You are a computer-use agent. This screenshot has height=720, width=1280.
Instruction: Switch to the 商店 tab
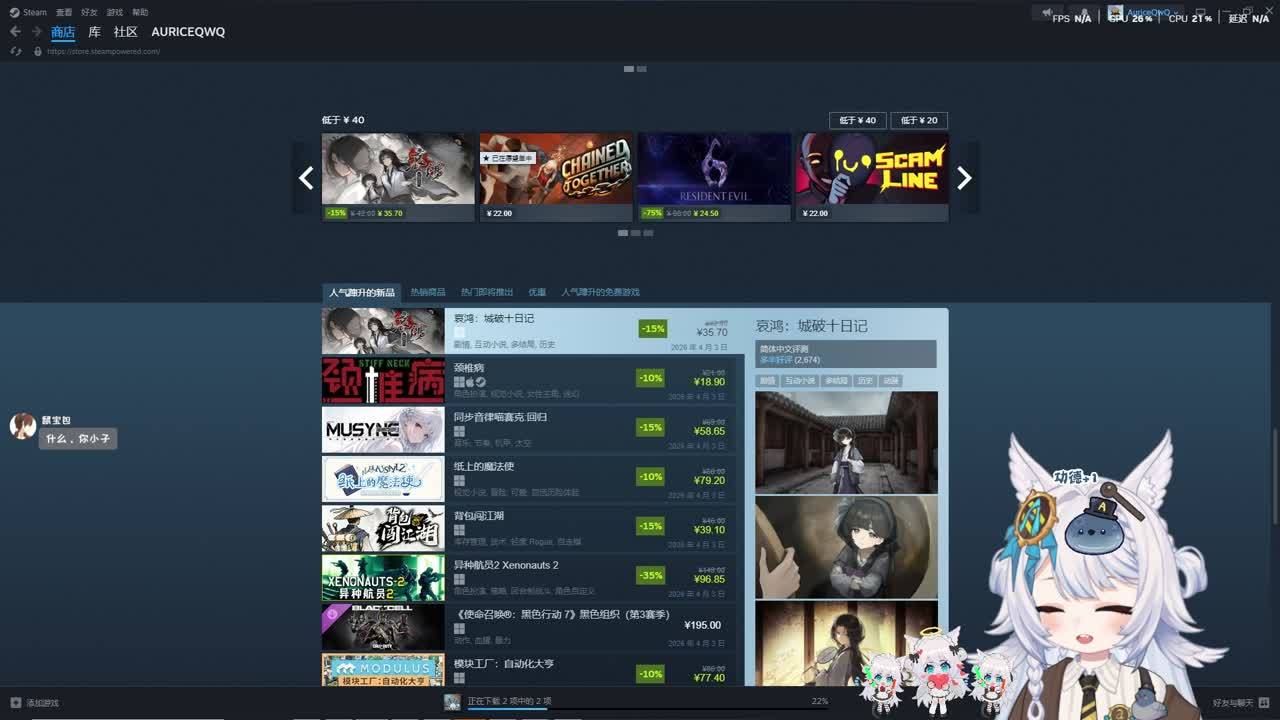coord(63,32)
